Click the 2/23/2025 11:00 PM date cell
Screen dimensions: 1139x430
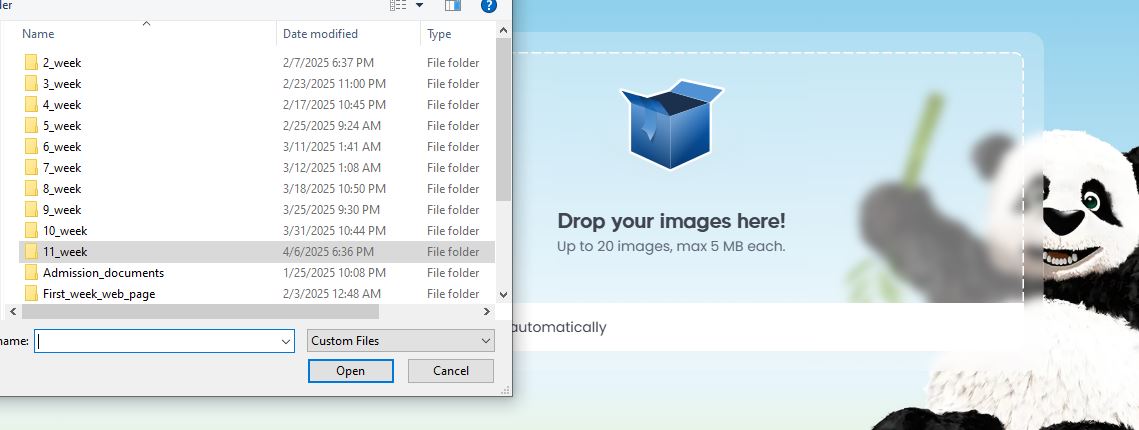334,84
